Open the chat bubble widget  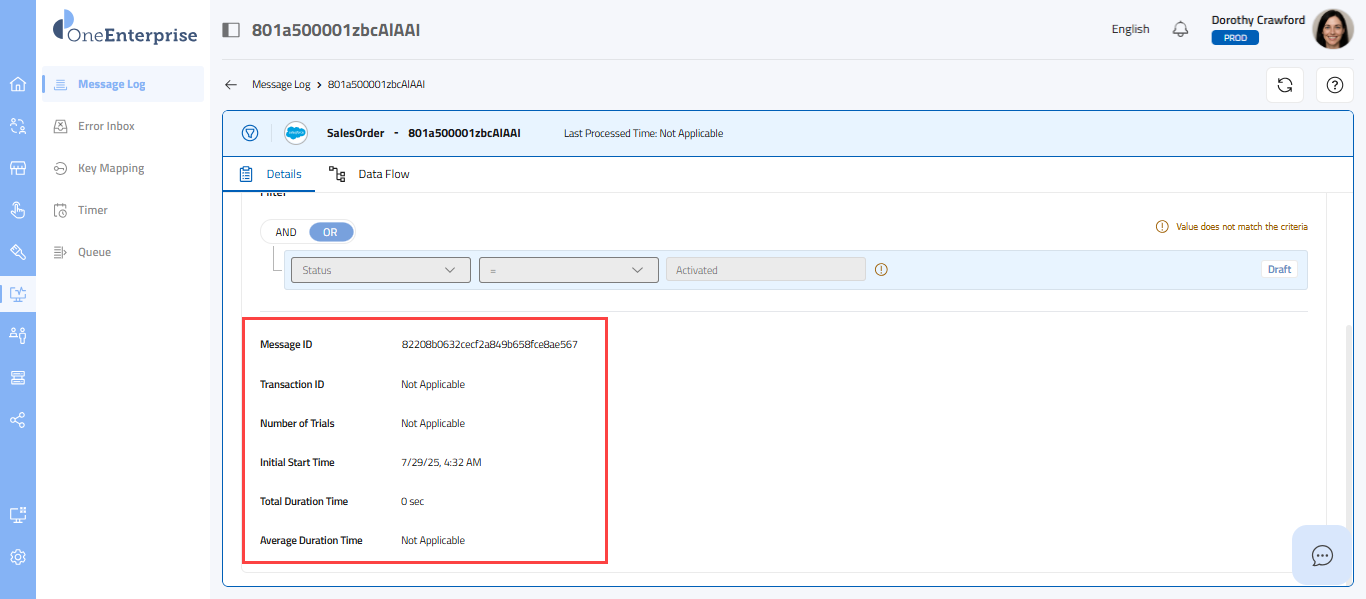coord(1322,555)
